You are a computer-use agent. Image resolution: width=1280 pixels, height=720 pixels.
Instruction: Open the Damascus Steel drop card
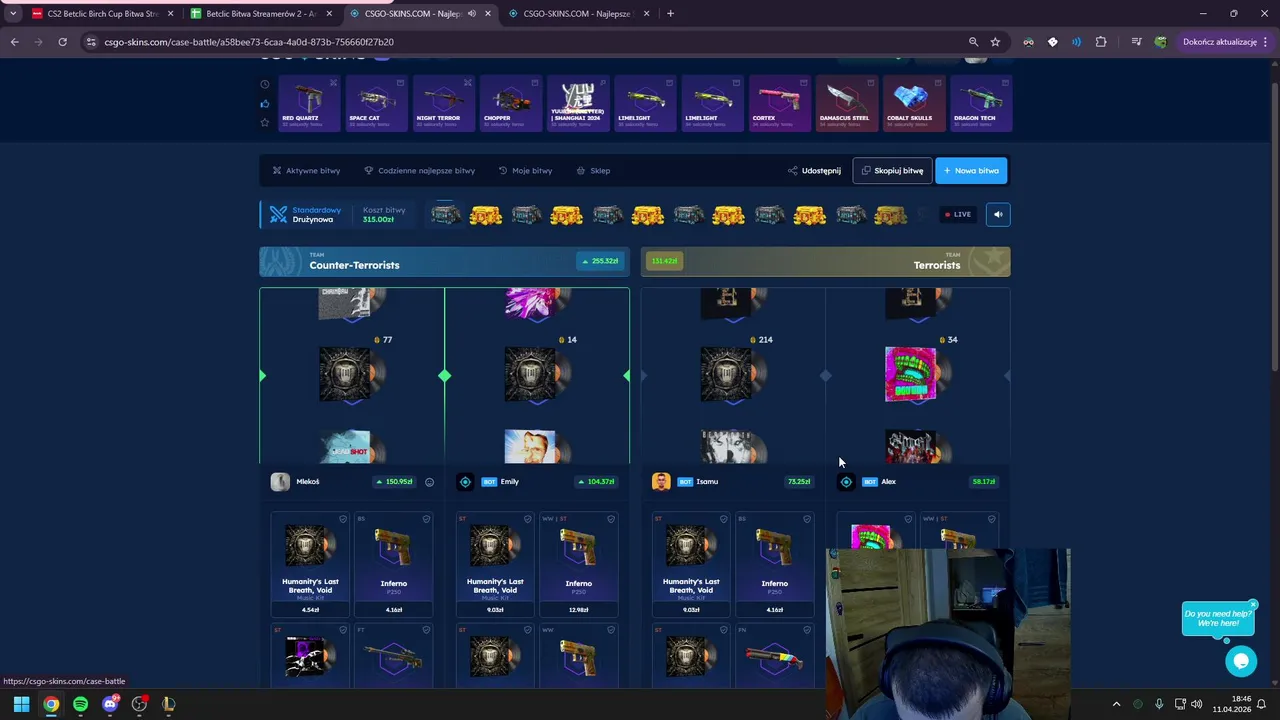click(846, 103)
